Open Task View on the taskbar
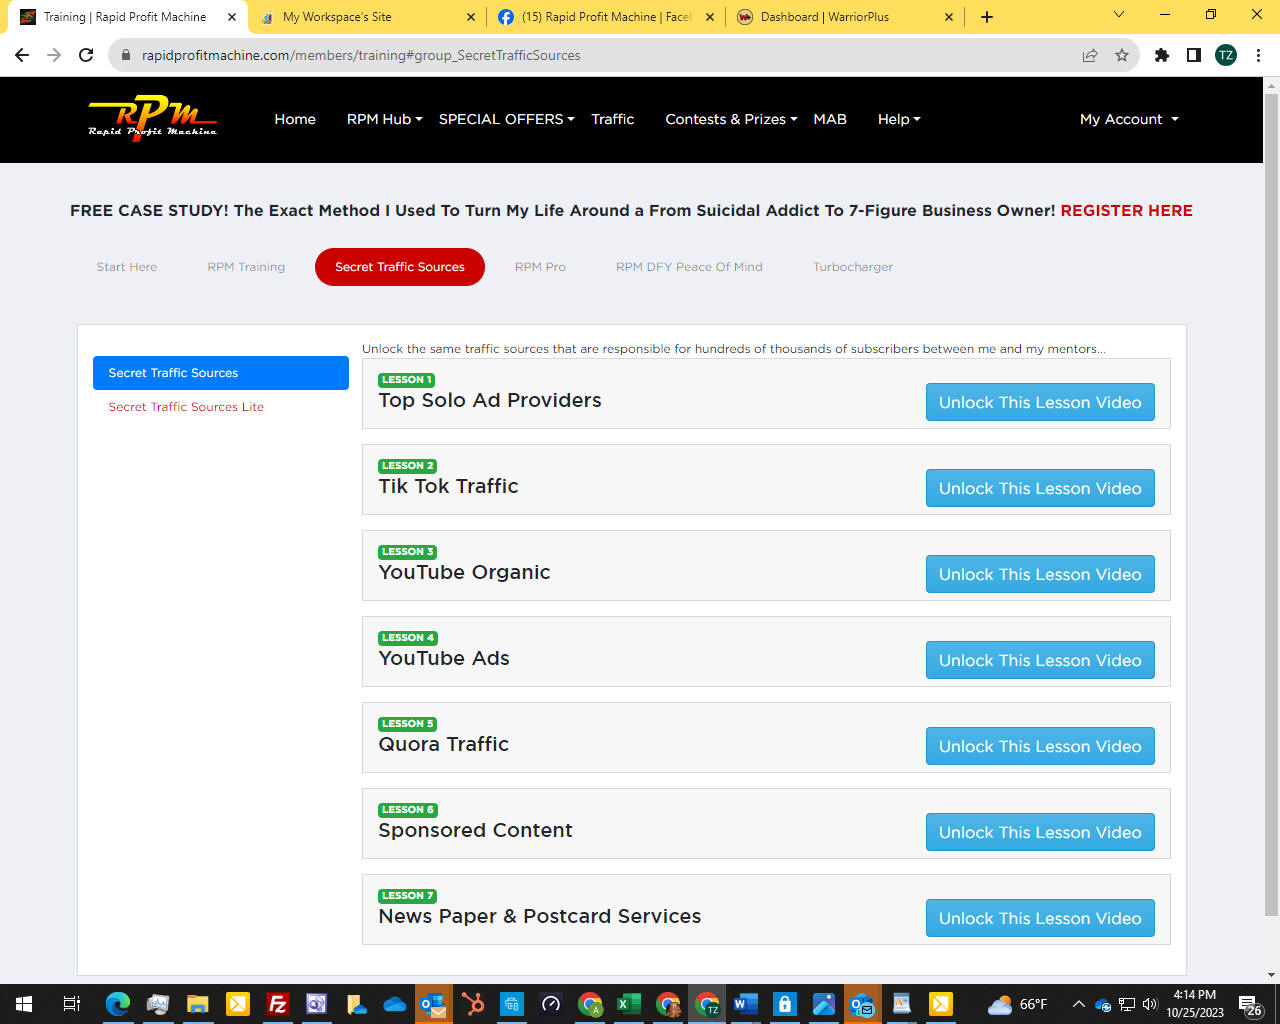The image size is (1280, 1024). [x=72, y=1004]
